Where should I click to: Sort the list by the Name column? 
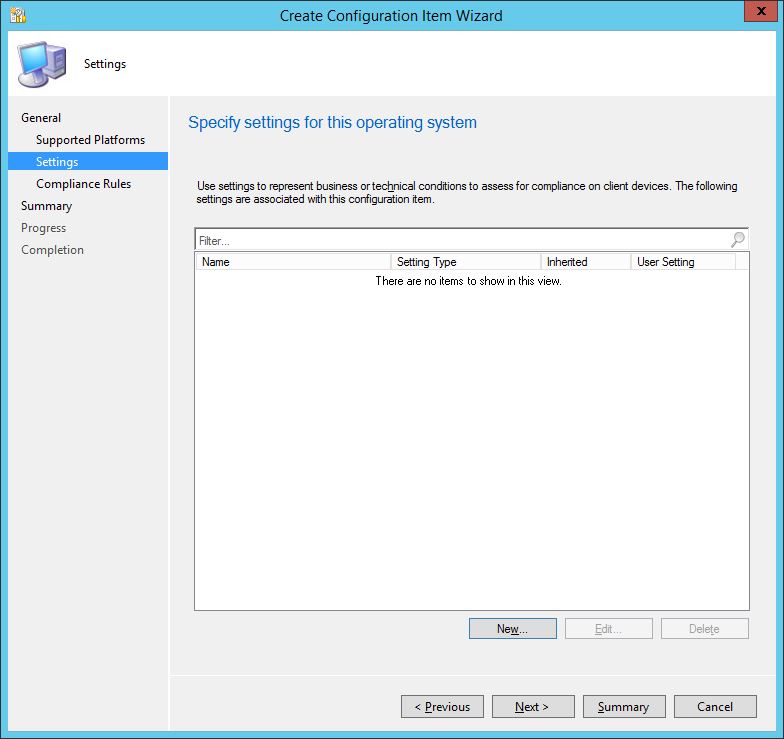[293, 262]
